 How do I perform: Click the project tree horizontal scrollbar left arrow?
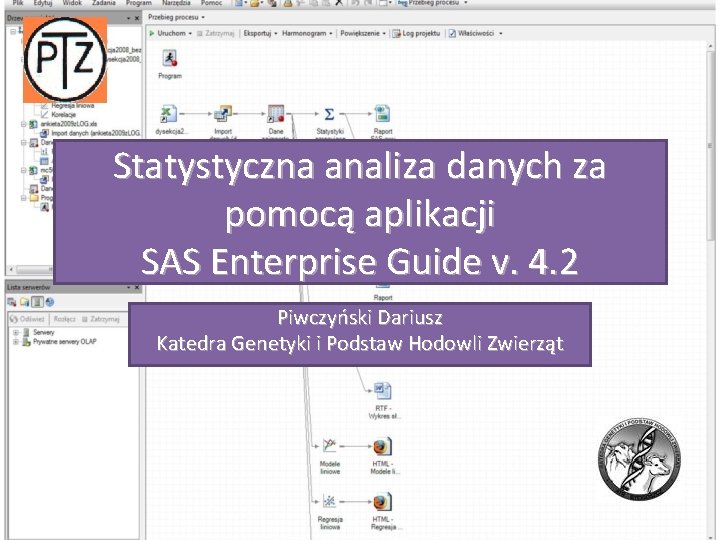click(11, 270)
